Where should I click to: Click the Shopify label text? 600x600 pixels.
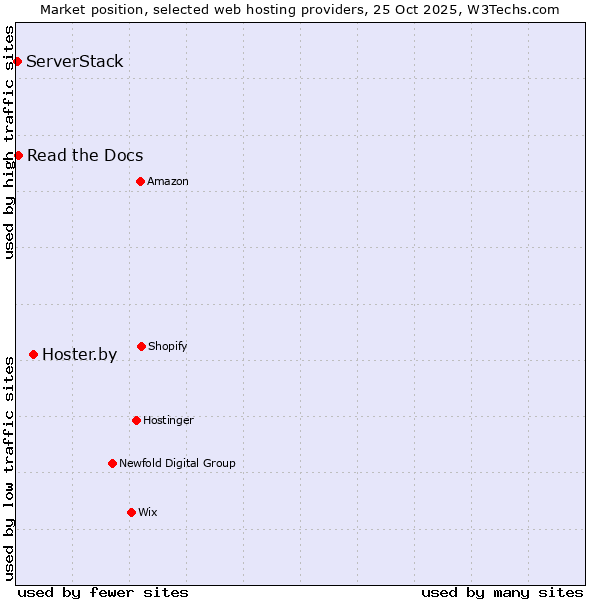pyautogui.click(x=168, y=346)
